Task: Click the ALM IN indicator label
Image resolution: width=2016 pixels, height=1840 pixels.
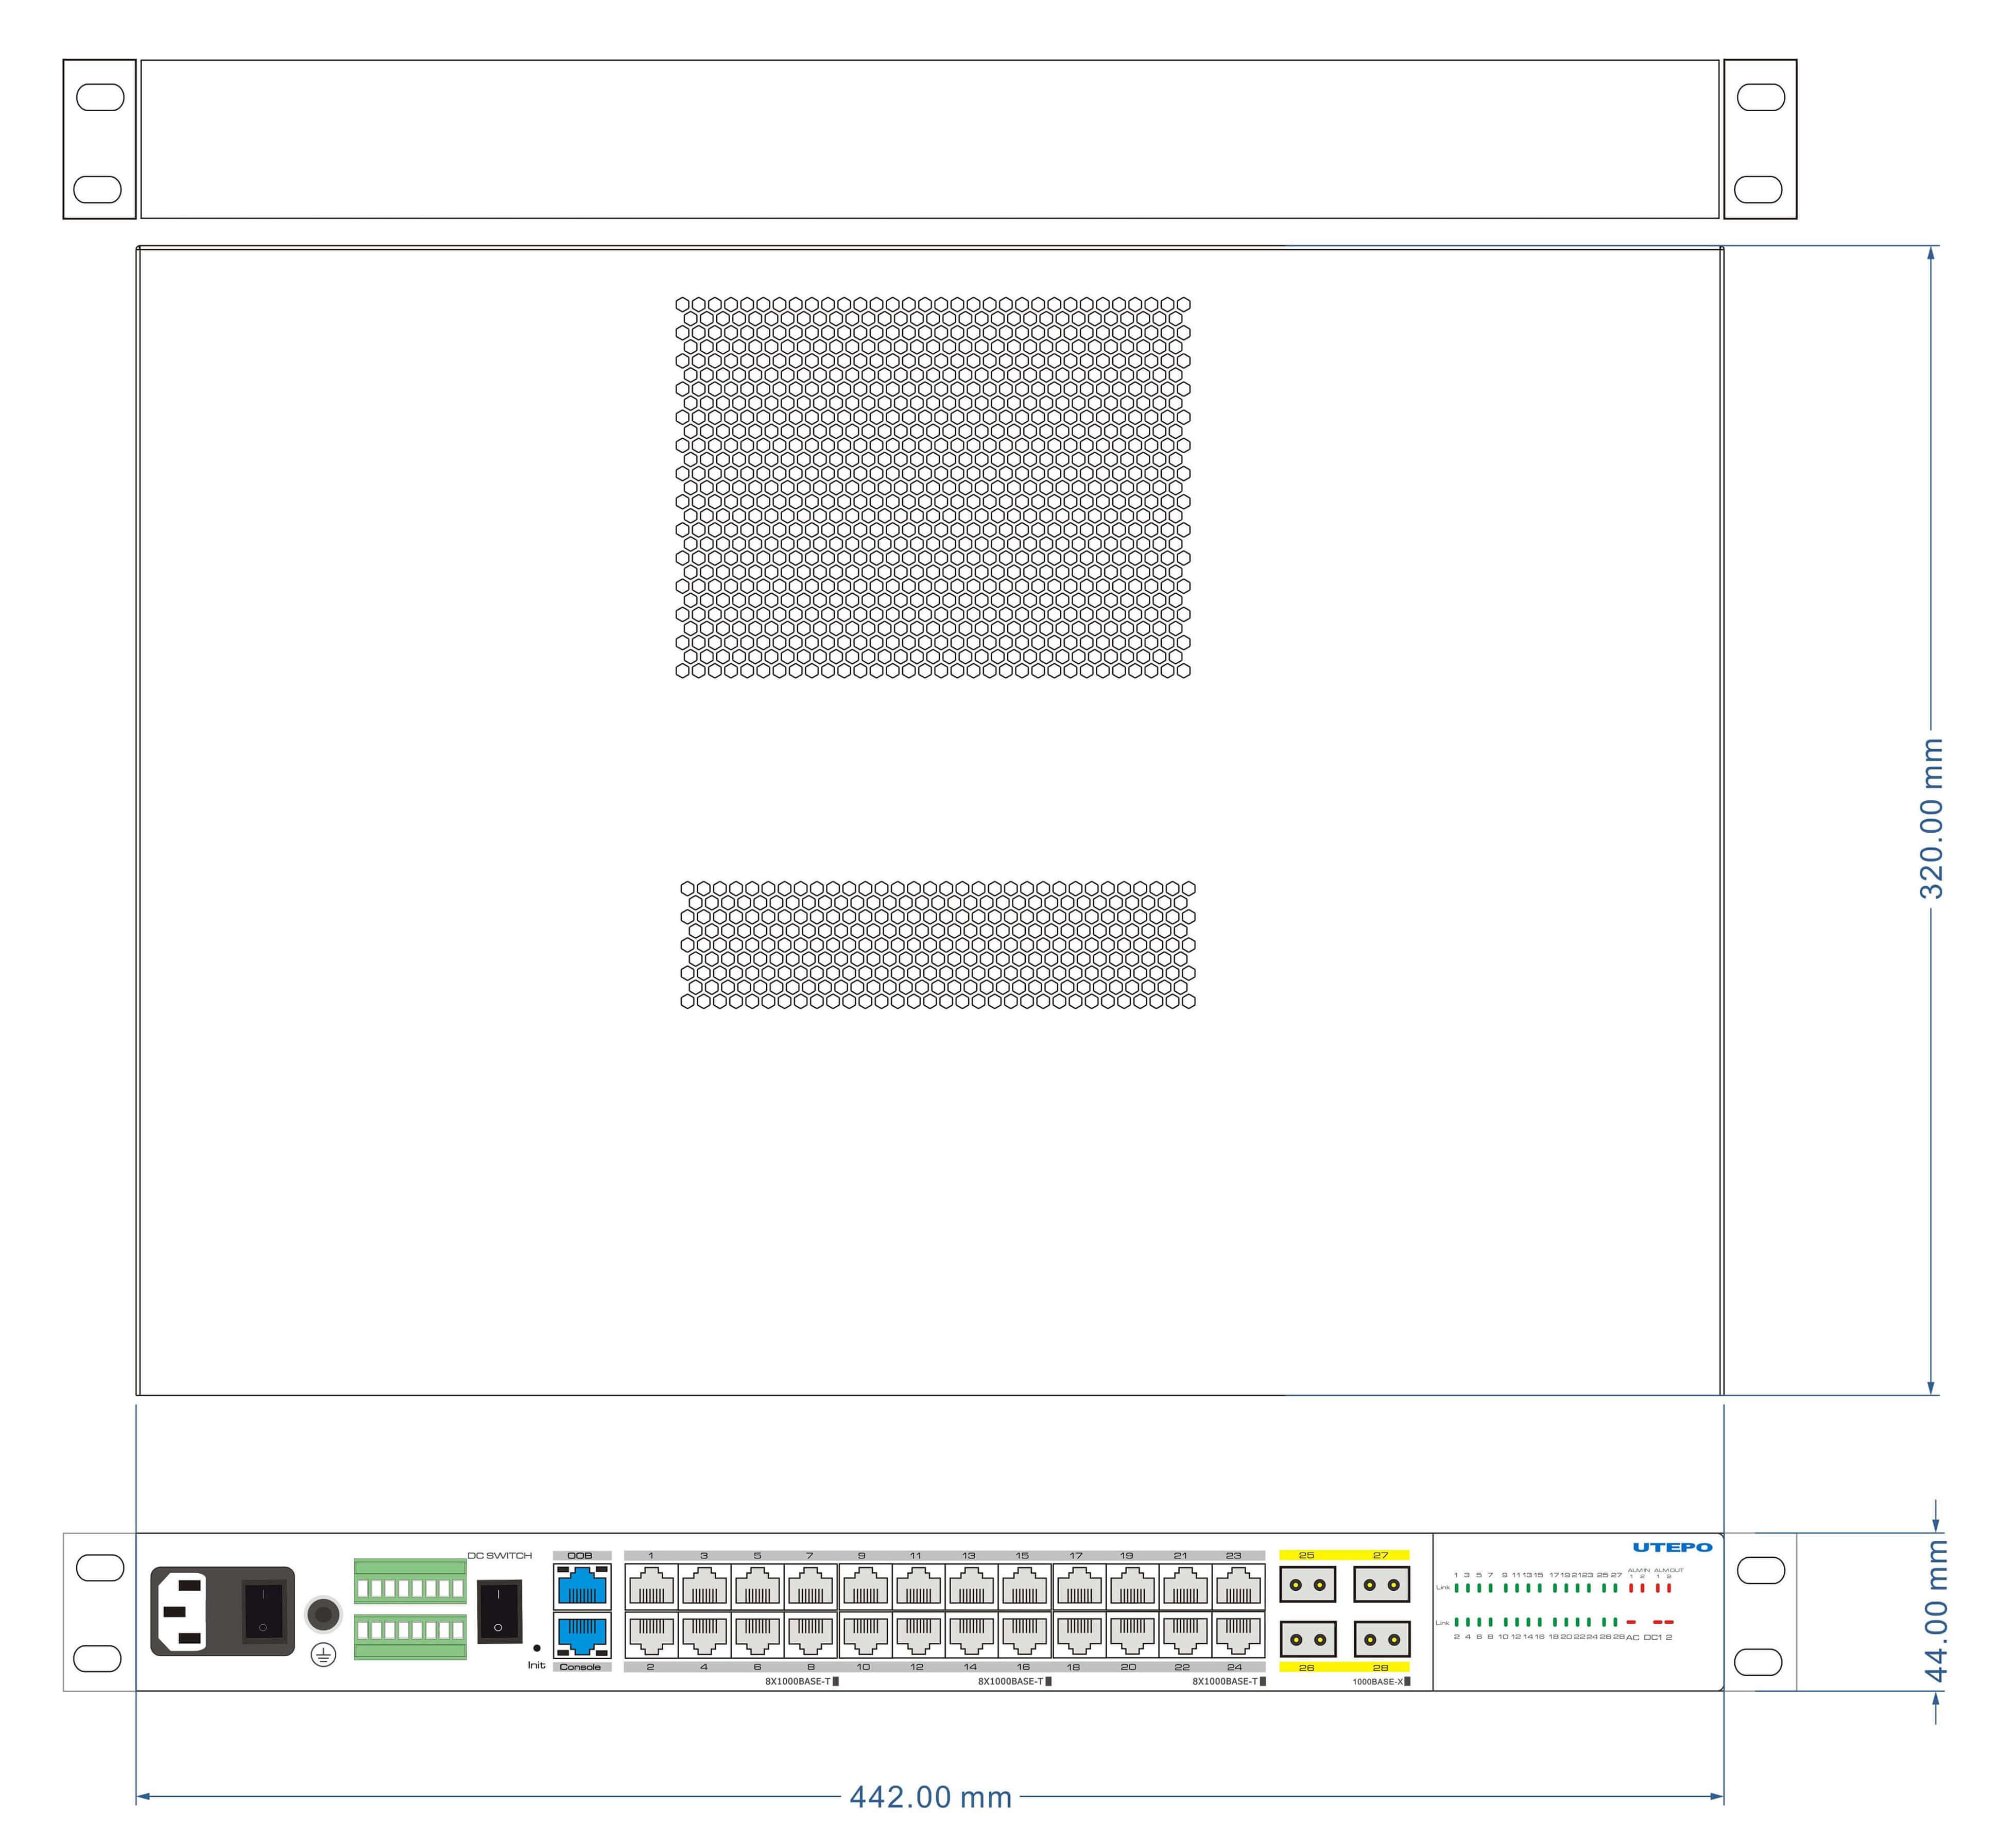Action: 1639,1570
